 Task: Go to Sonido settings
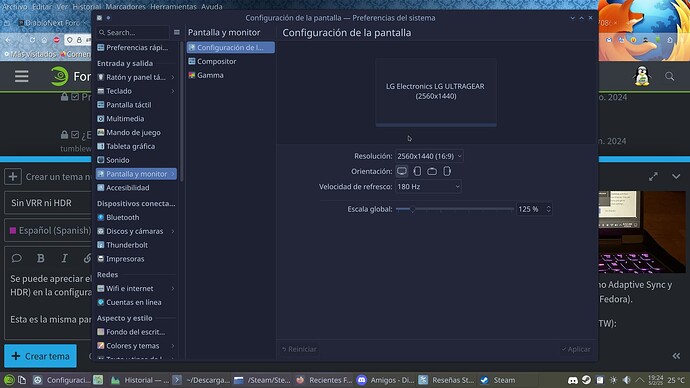(136, 160)
